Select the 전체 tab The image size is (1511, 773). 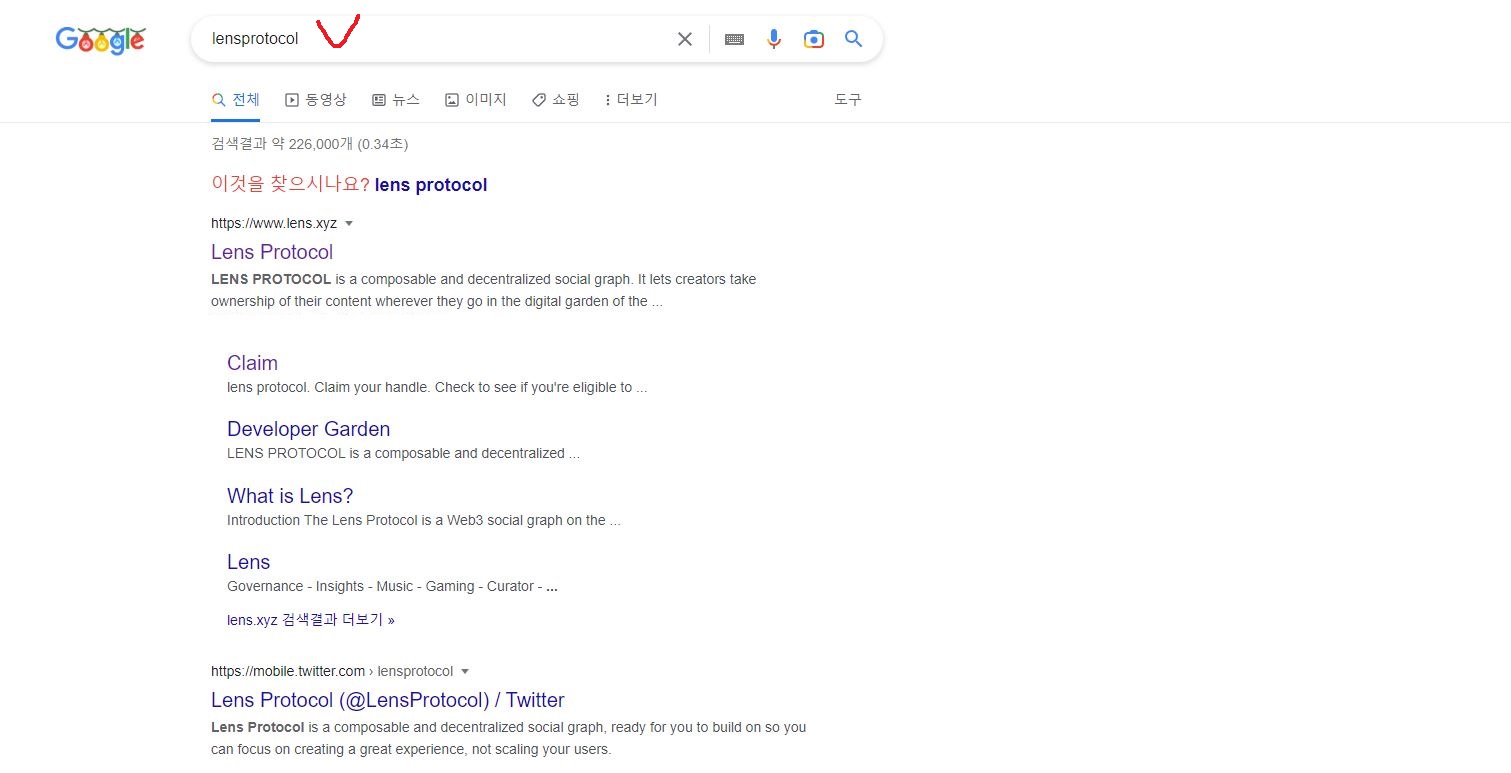pos(236,100)
